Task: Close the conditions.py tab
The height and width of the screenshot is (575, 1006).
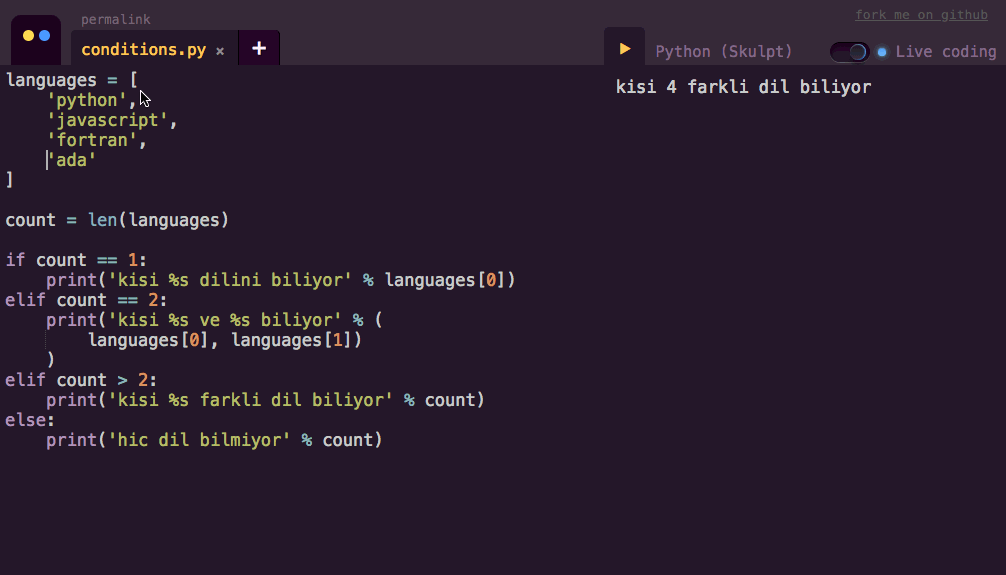Action: click(220, 51)
